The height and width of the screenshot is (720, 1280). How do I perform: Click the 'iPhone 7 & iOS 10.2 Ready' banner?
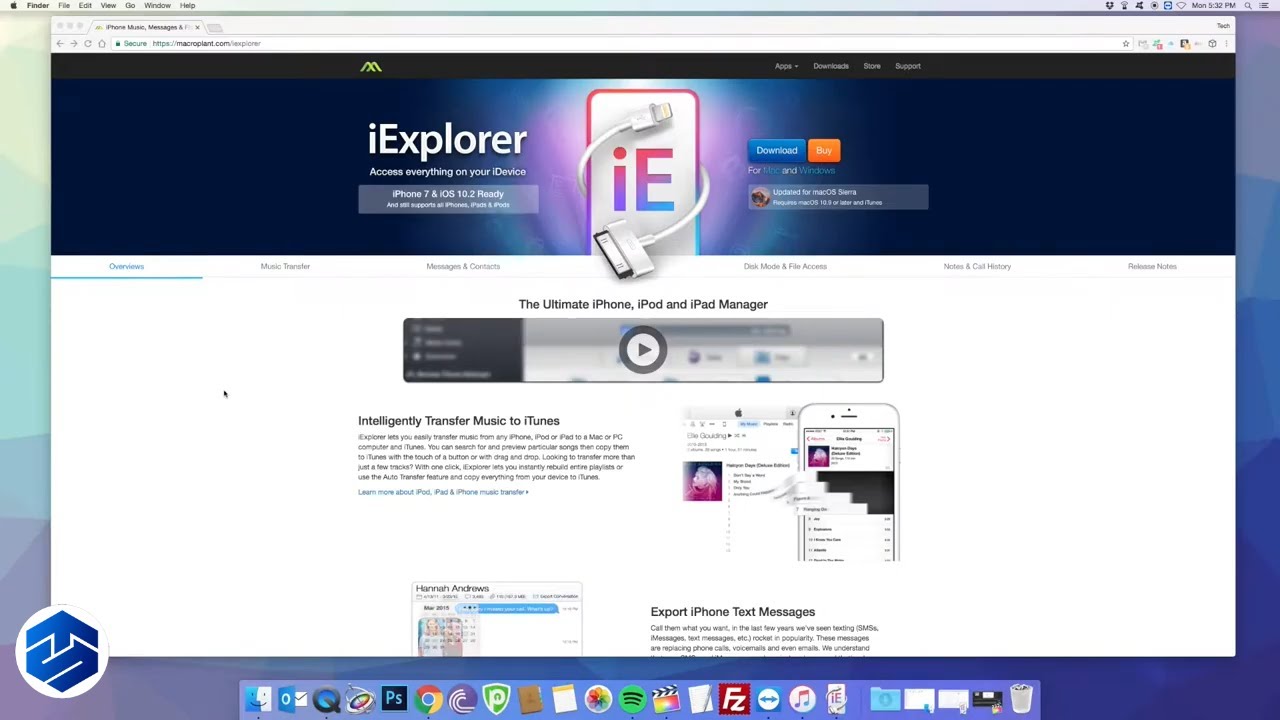pos(448,199)
